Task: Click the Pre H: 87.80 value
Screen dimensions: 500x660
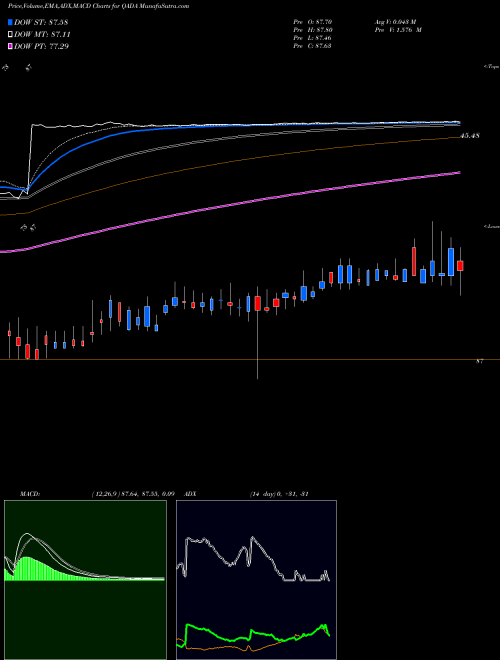Action: [312, 30]
